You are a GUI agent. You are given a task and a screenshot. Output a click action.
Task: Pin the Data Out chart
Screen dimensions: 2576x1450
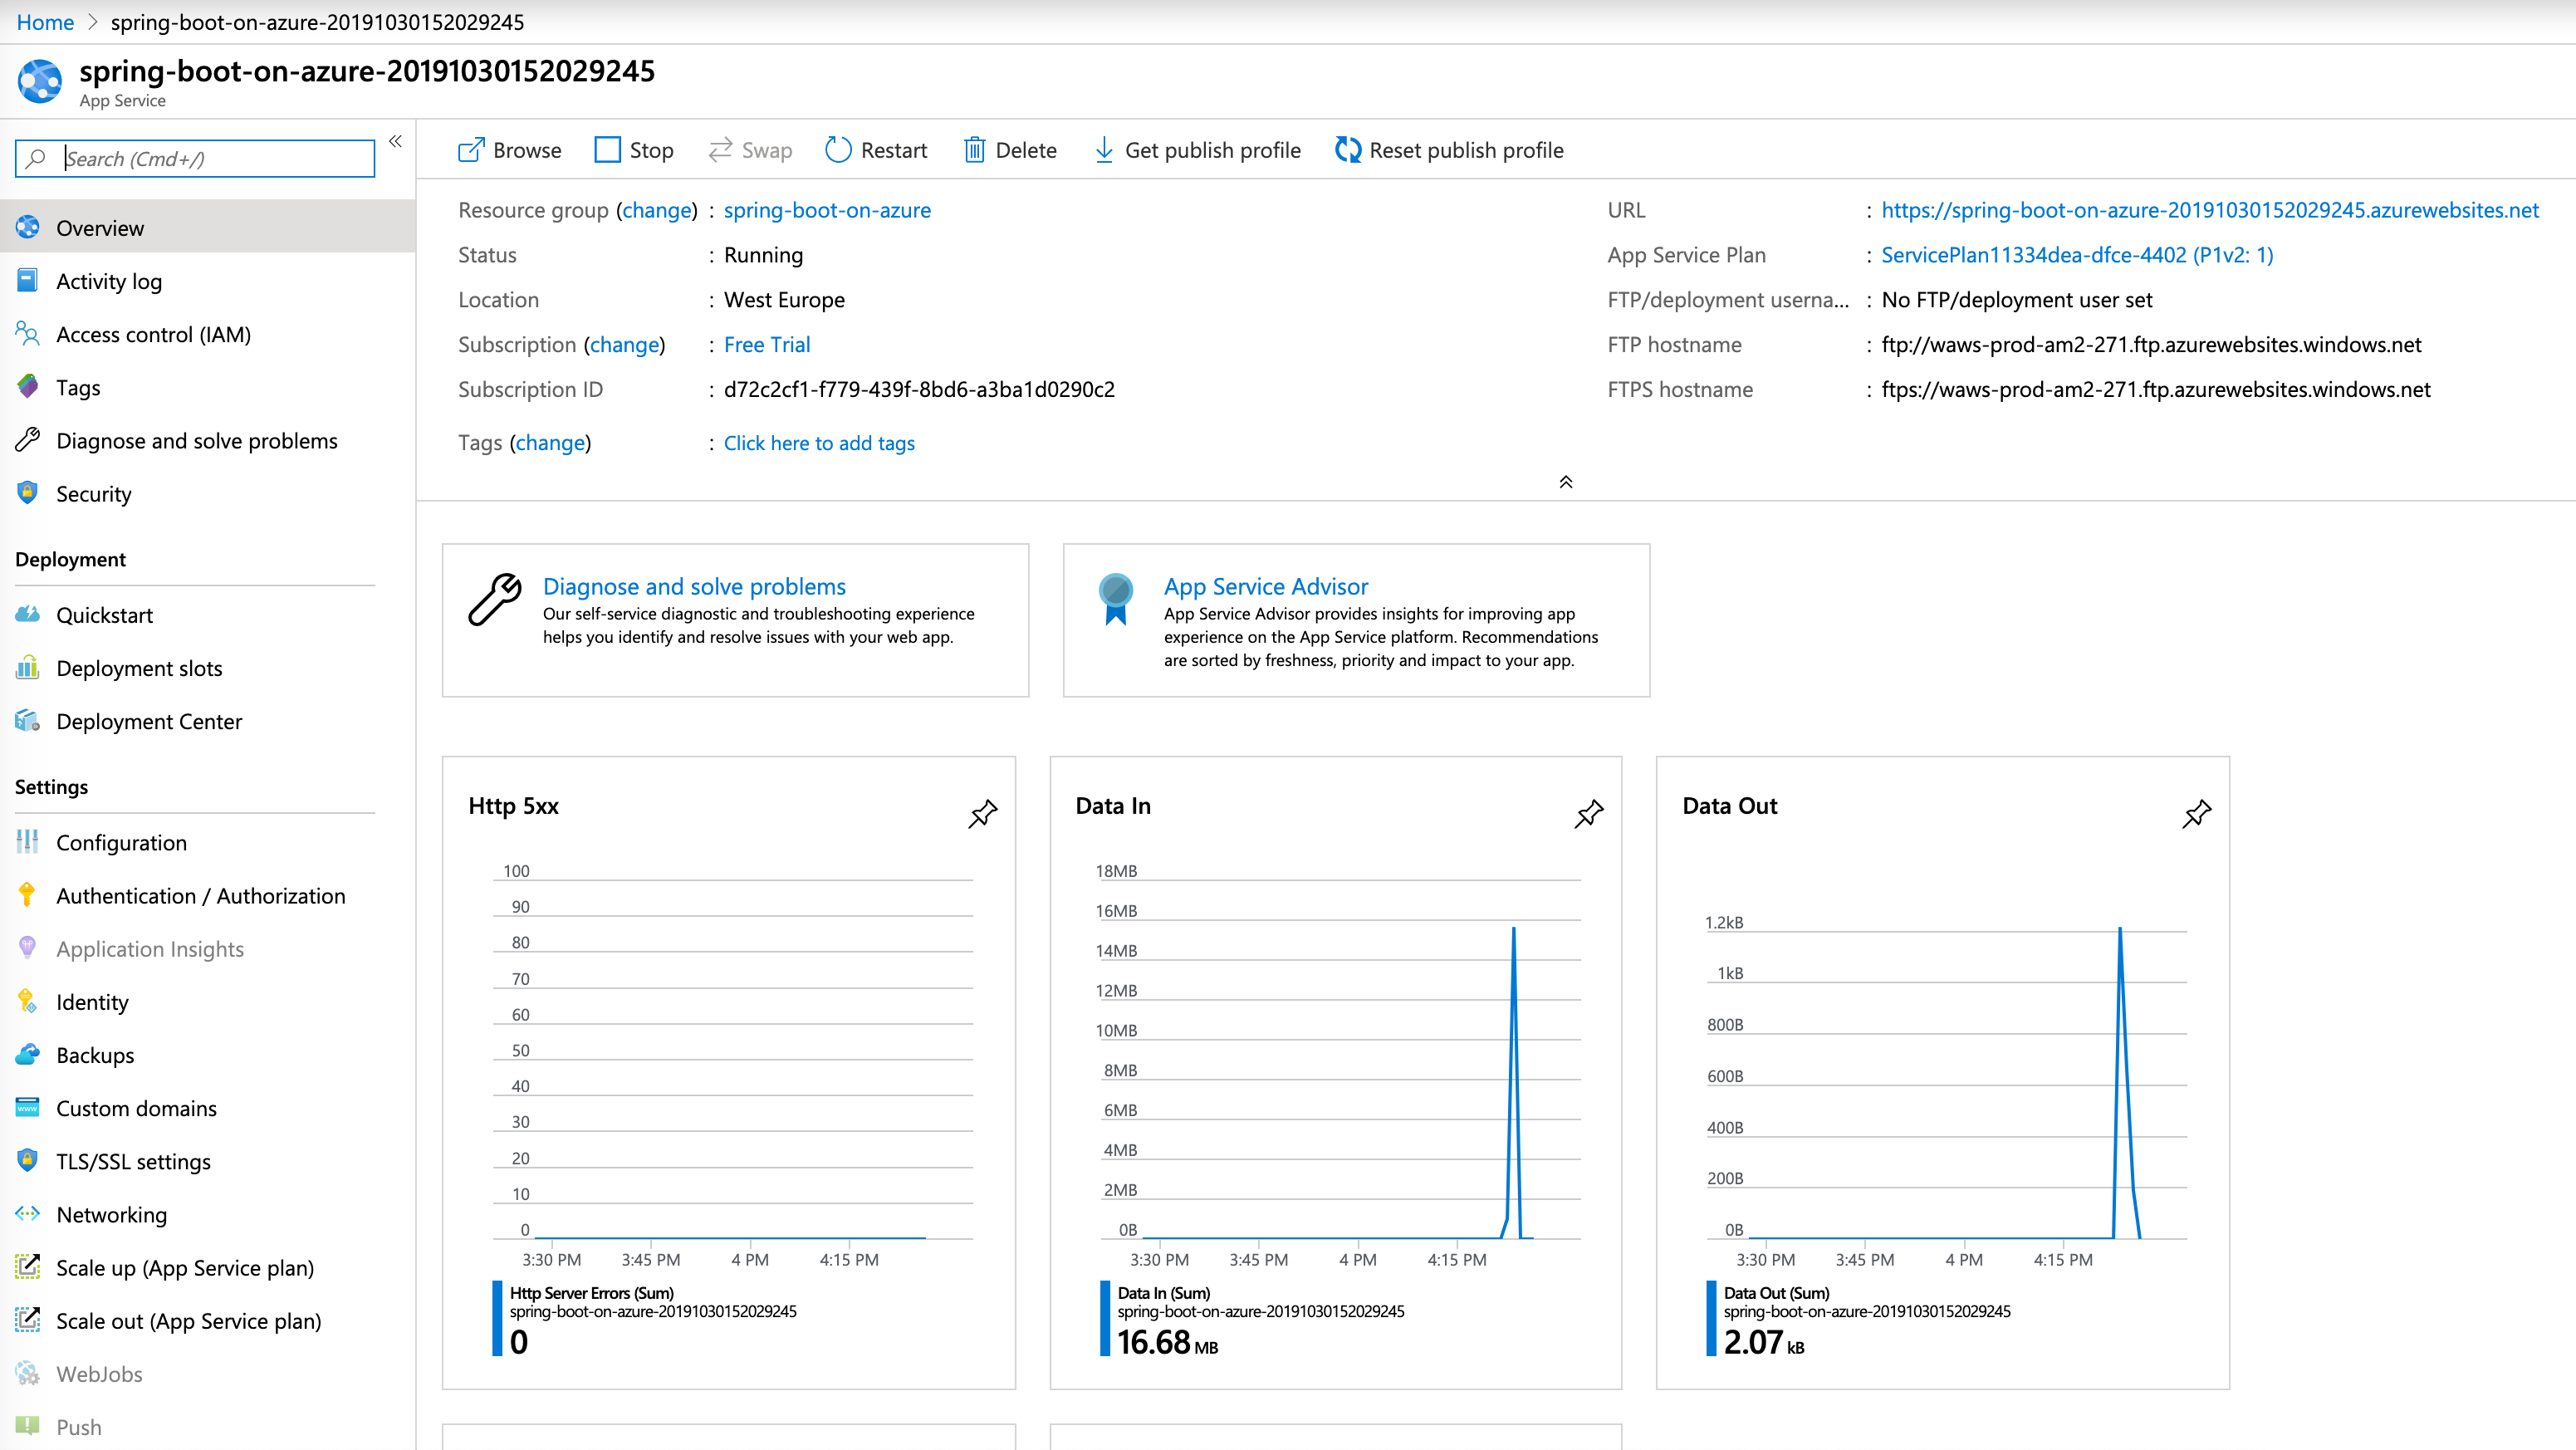[2196, 813]
